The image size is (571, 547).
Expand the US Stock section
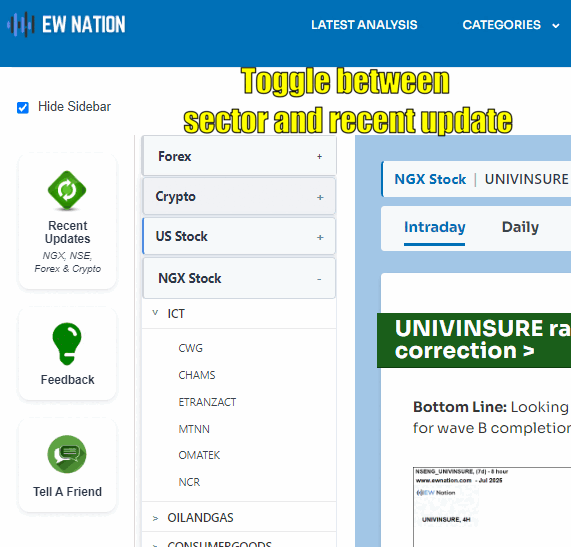click(x=239, y=236)
